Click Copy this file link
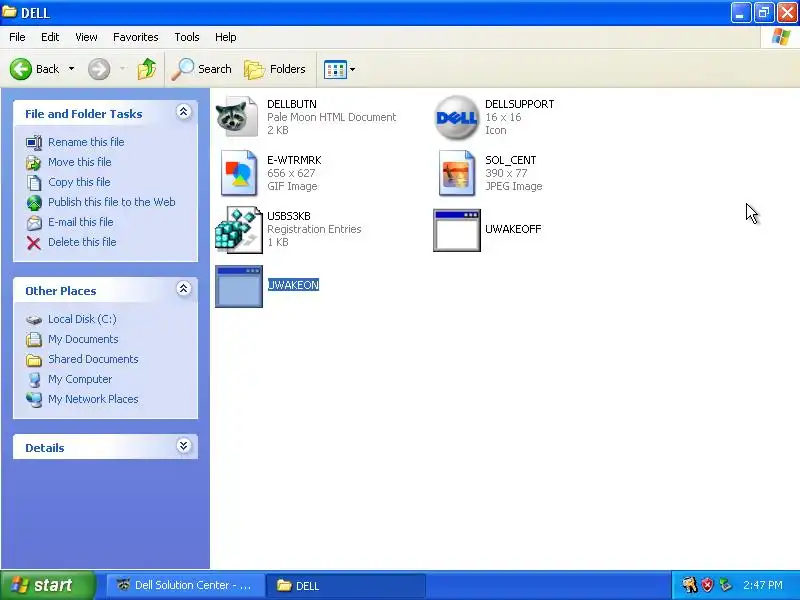Viewport: 800px width, 600px height. tap(79, 182)
